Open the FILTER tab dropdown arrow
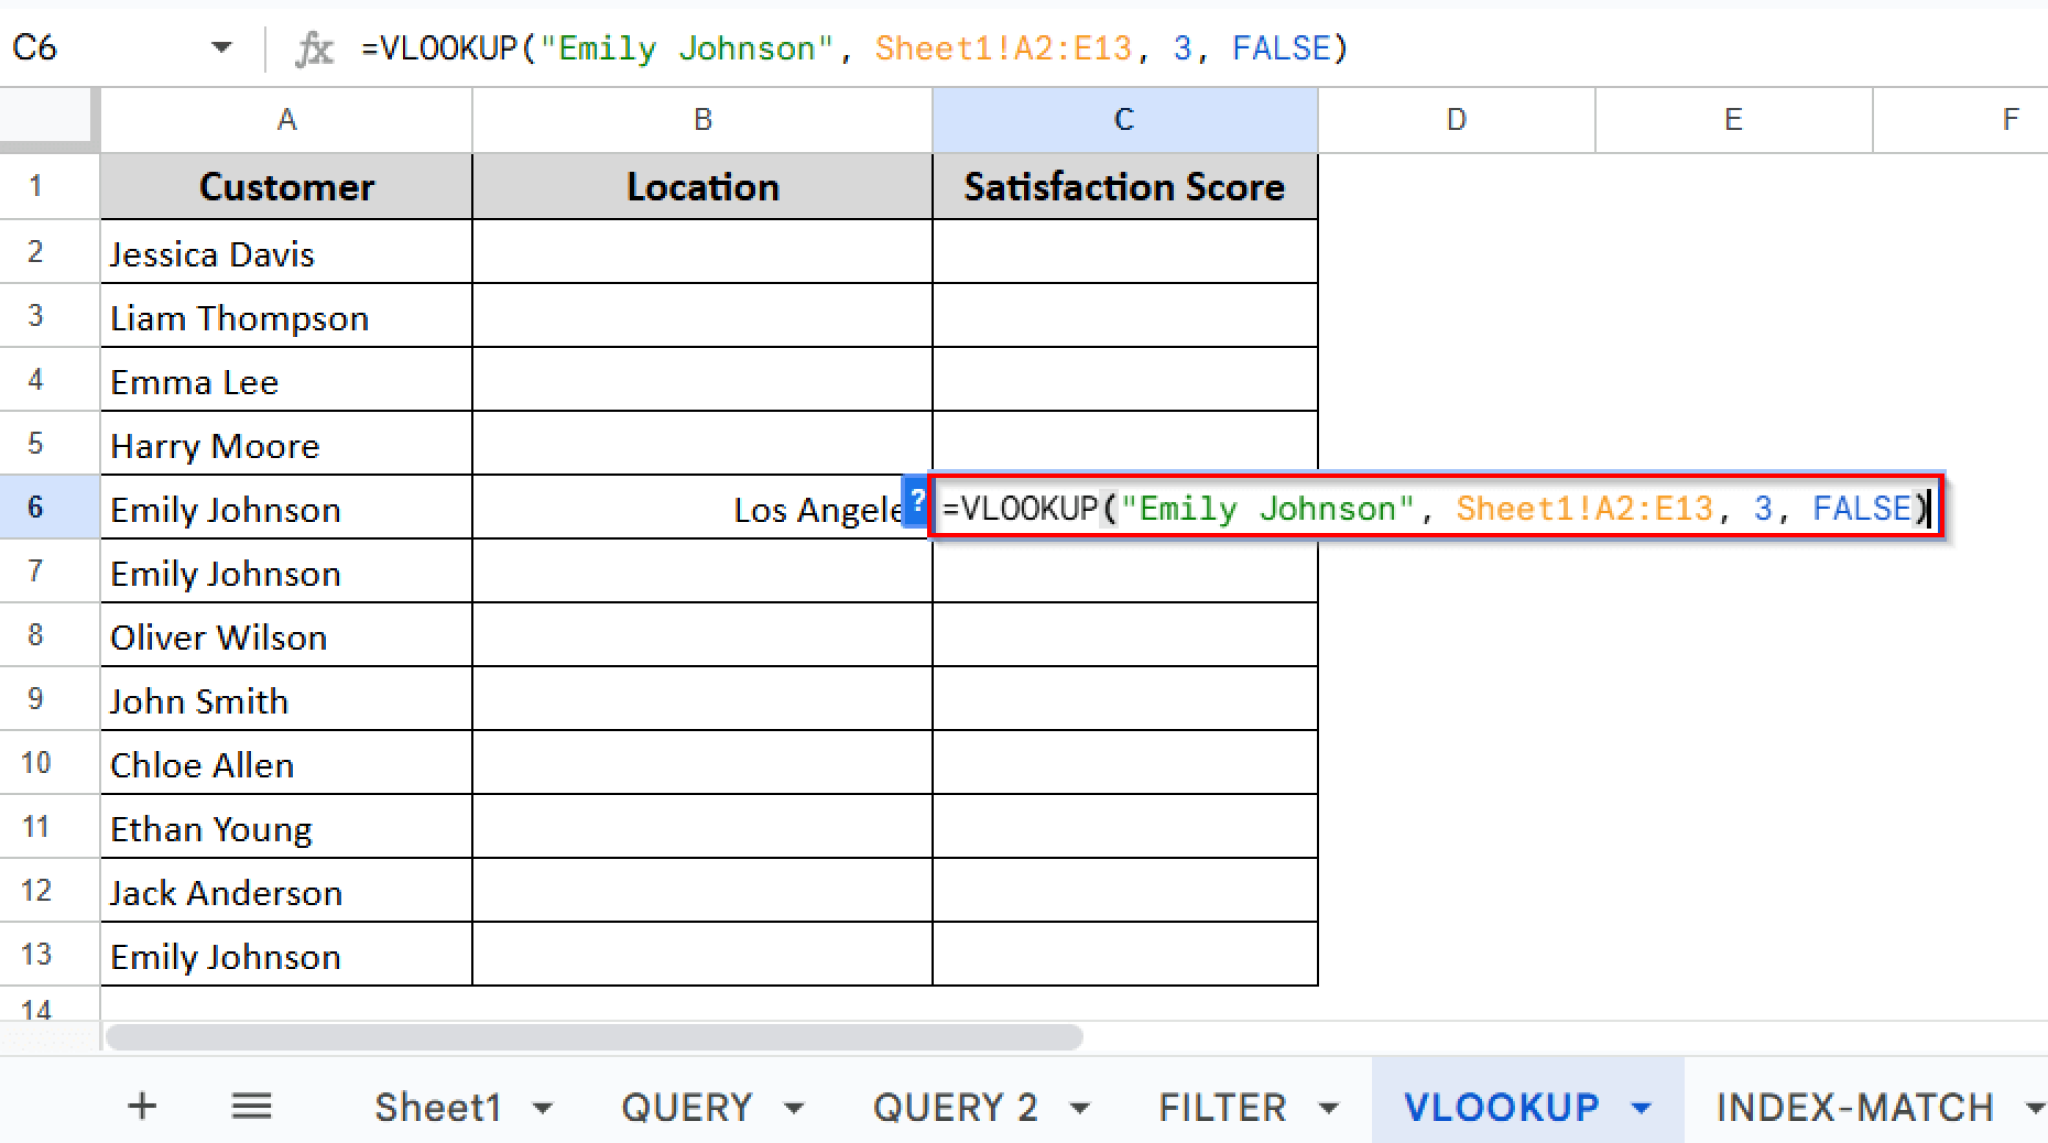 point(1329,1108)
